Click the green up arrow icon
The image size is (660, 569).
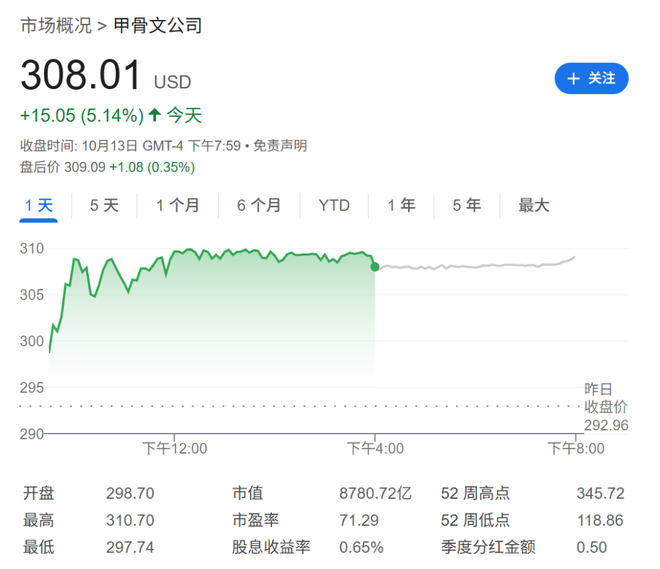click(x=155, y=115)
